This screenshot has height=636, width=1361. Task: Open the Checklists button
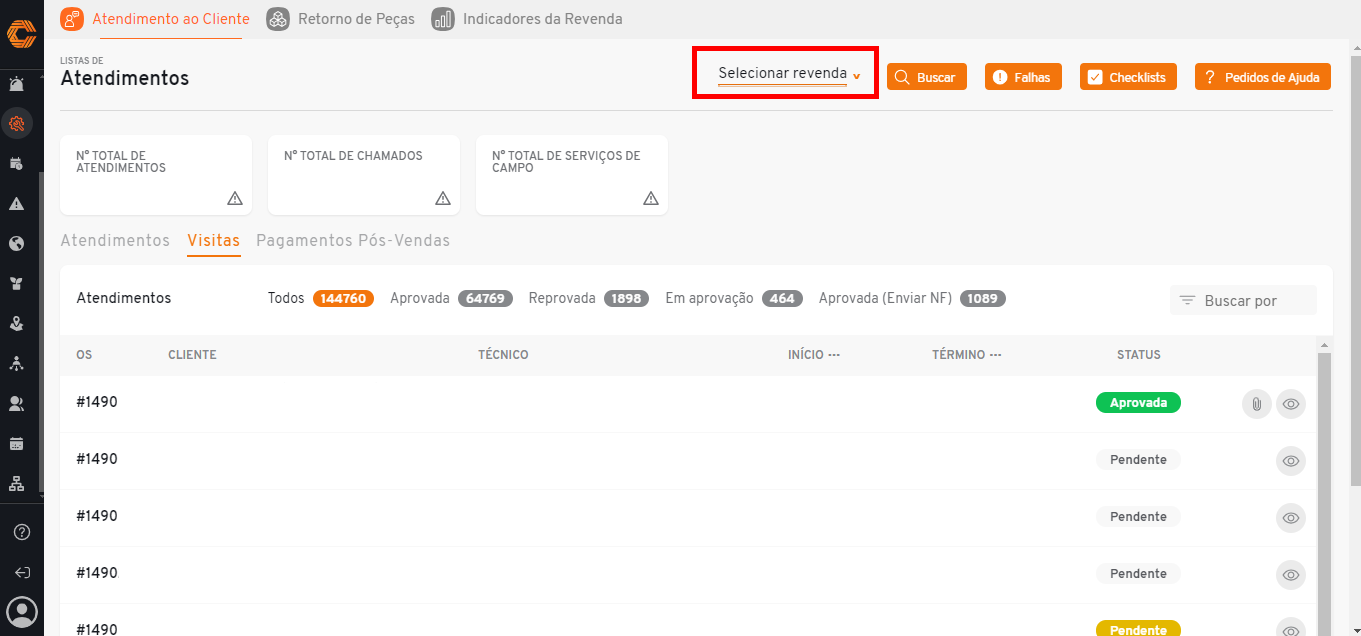tap(1128, 77)
